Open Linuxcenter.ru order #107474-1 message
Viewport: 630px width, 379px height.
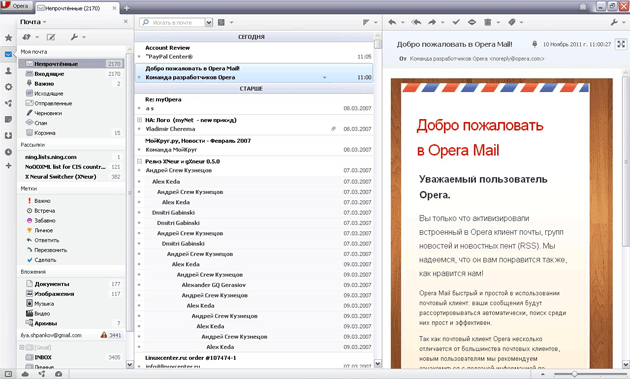pyautogui.click(x=254, y=361)
